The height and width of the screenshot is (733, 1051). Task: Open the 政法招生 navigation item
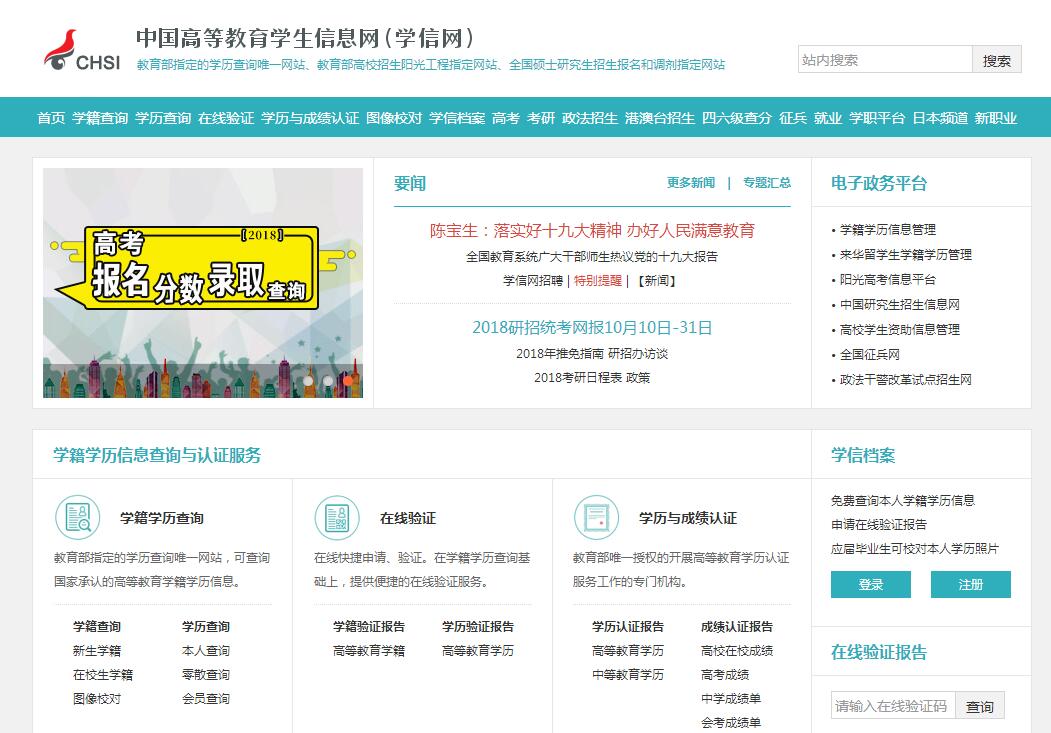tap(590, 118)
